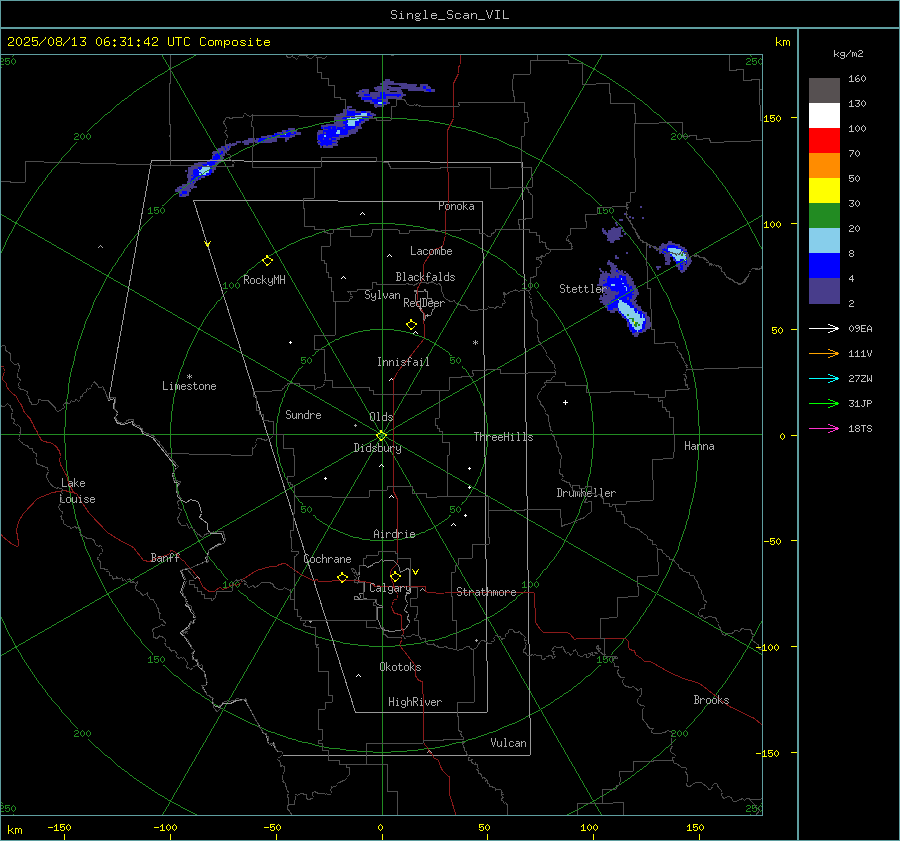Click the kg/m2 units label
Screen dimensions: 900x841
[x=848, y=54]
